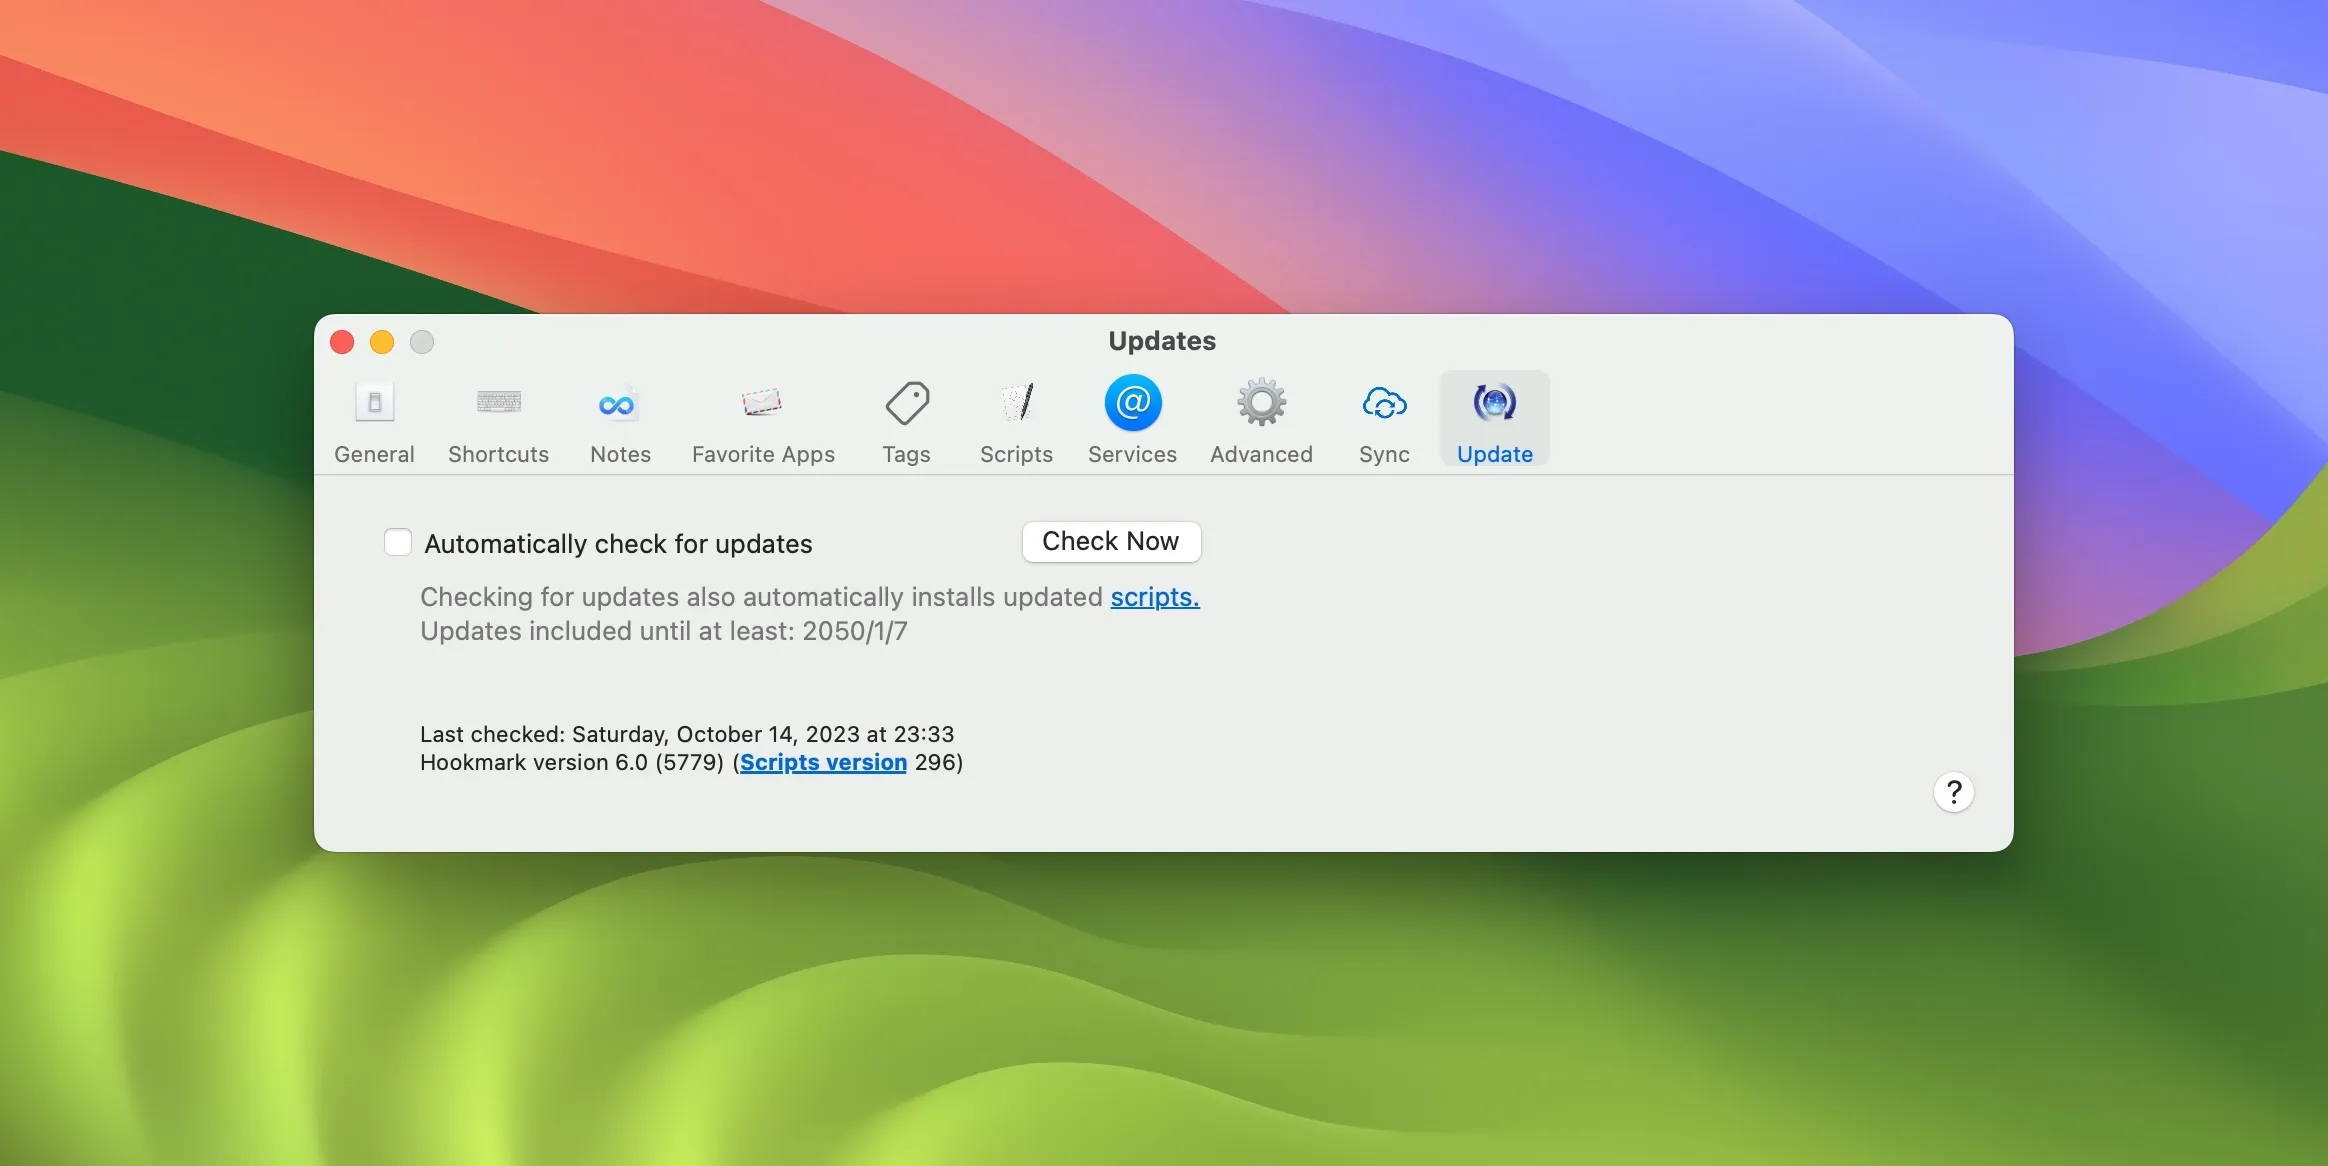
Task: Switch to the Advanced pane
Action: pyautogui.click(x=1260, y=420)
